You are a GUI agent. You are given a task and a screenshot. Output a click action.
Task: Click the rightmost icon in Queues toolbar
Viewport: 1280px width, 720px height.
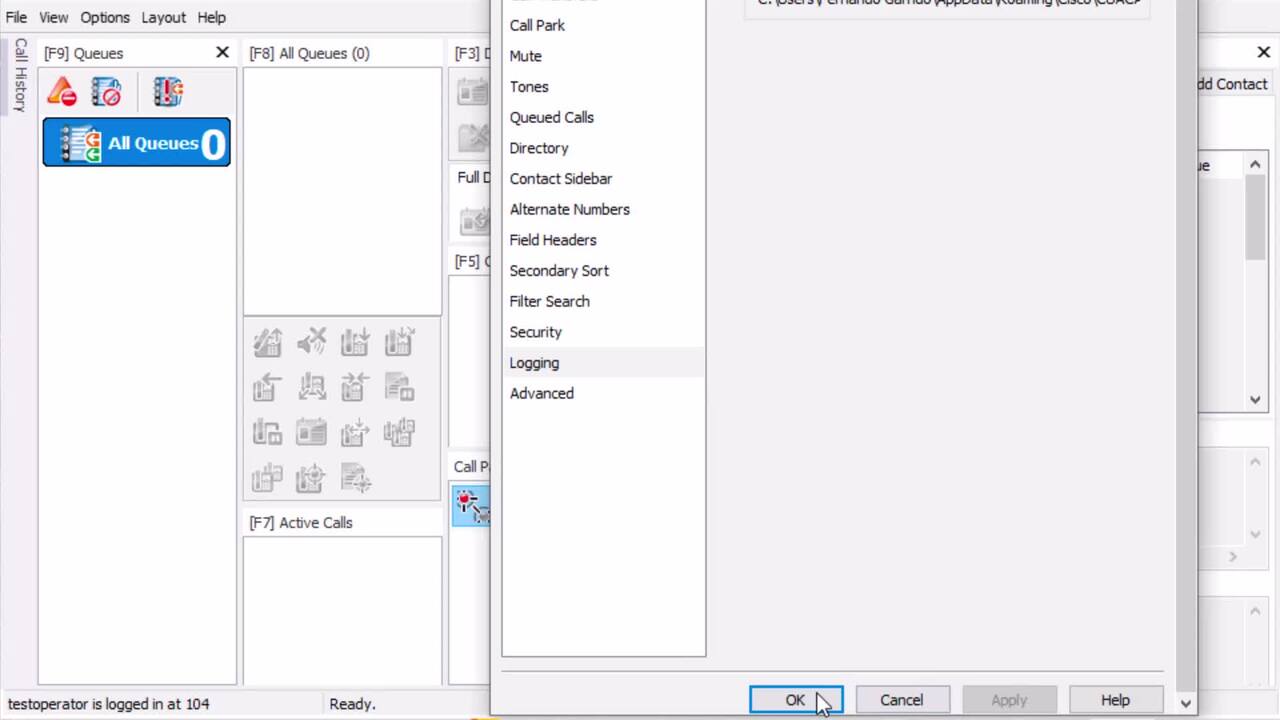(x=168, y=92)
